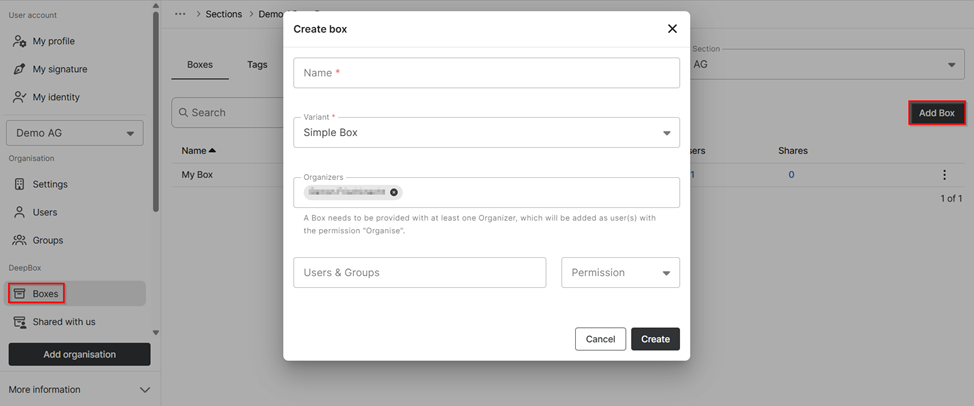Image resolution: width=974 pixels, height=406 pixels.
Task: Open the Permission dropdown
Action: [x=666, y=273]
